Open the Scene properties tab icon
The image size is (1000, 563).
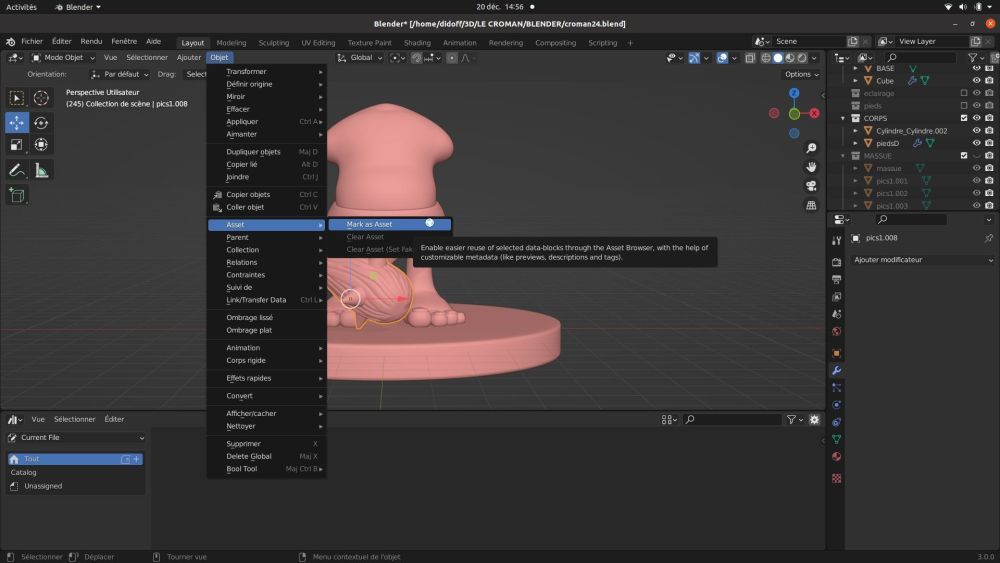point(836,314)
